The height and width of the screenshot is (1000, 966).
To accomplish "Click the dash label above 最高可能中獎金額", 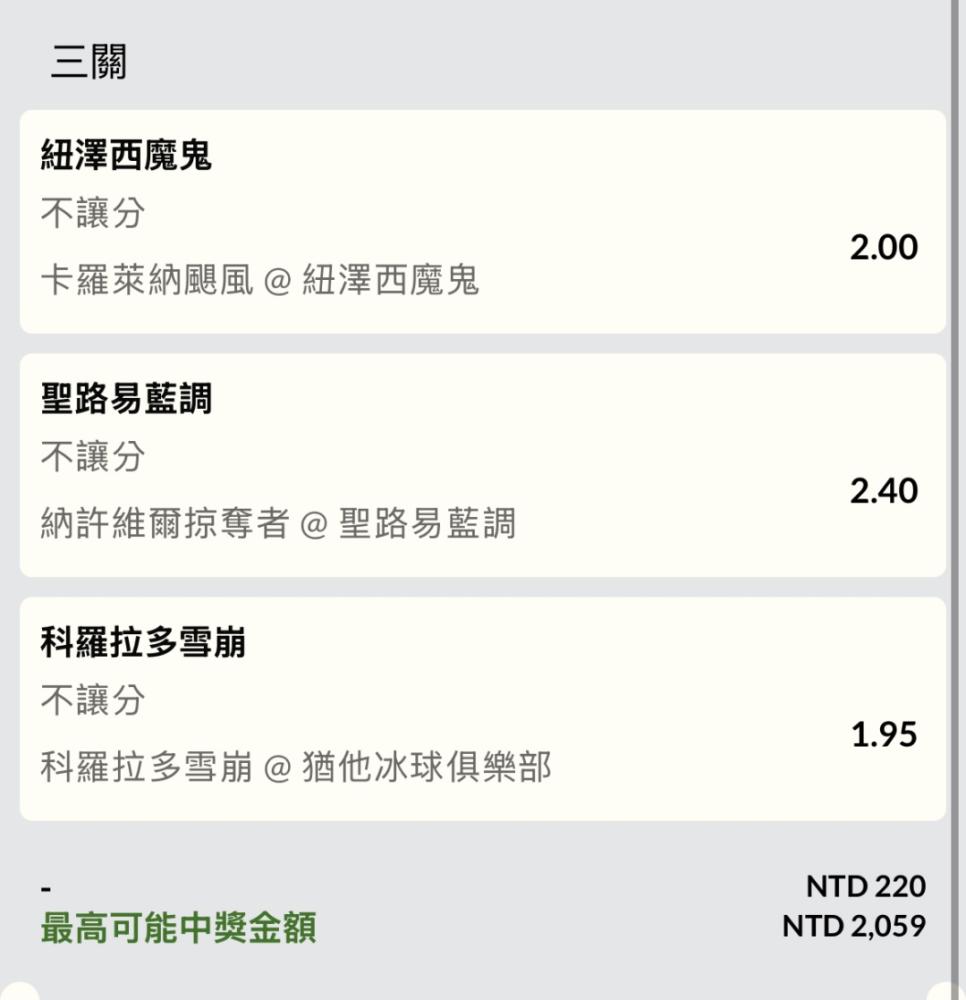I will pos(46,889).
